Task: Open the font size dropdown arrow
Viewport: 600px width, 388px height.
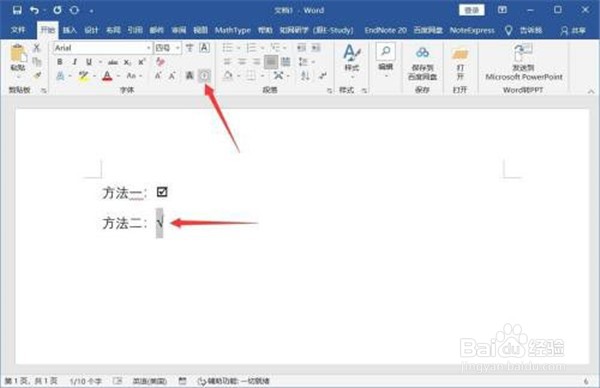Action: click(178, 48)
